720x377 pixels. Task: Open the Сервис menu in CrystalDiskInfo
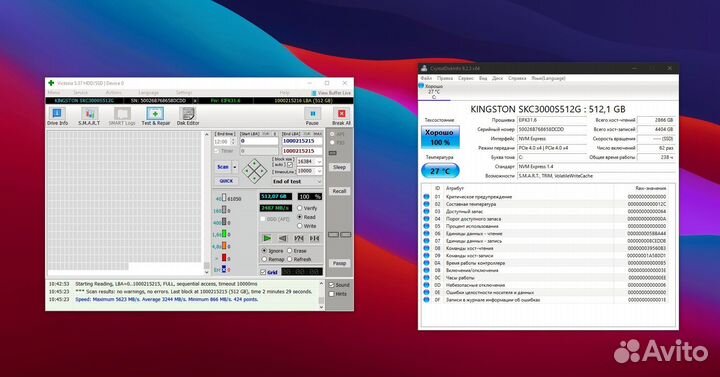click(466, 79)
